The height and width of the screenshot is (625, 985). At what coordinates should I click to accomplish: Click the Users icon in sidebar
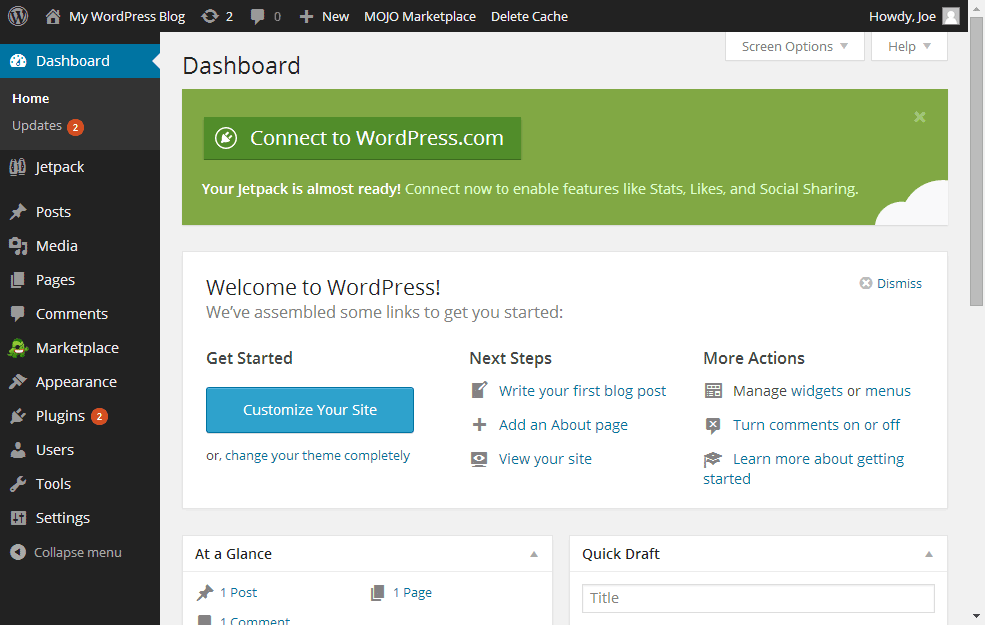[18, 450]
